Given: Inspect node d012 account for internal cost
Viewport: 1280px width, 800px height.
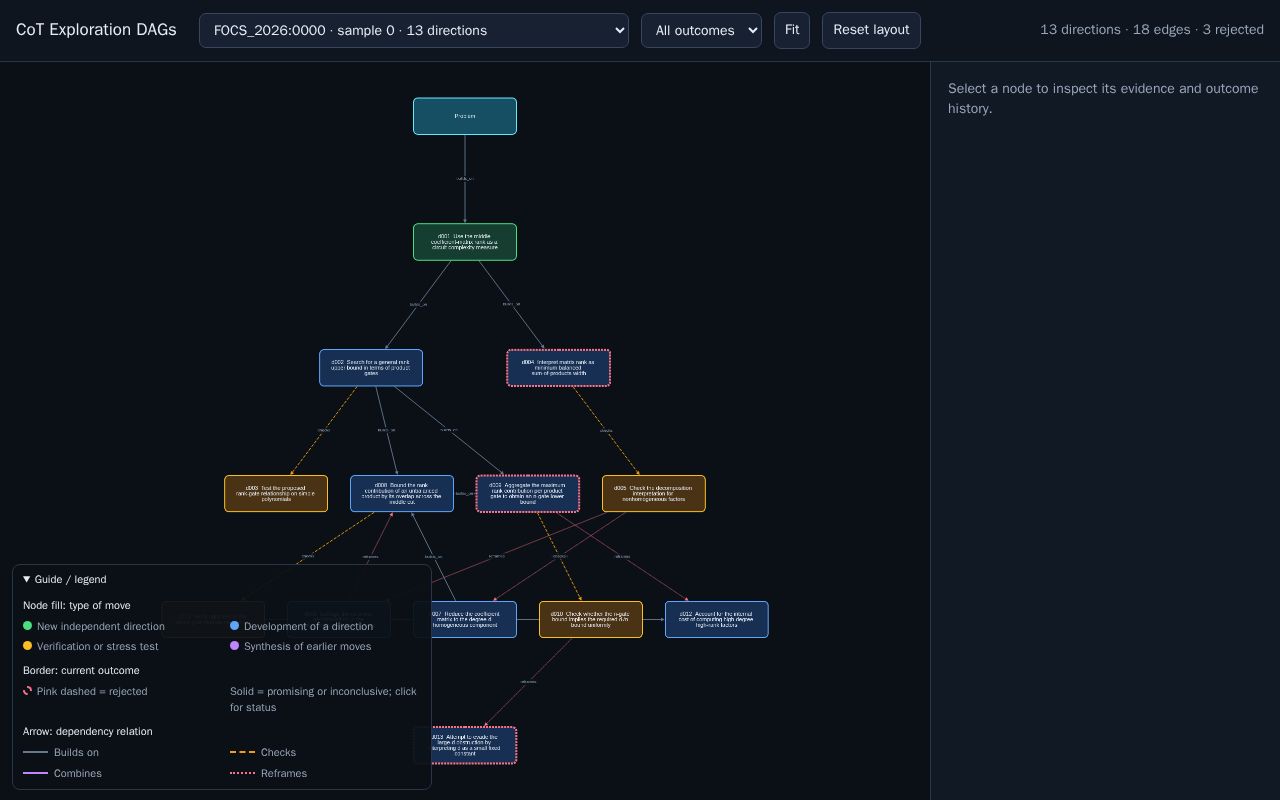Looking at the screenshot, I should [x=717, y=620].
